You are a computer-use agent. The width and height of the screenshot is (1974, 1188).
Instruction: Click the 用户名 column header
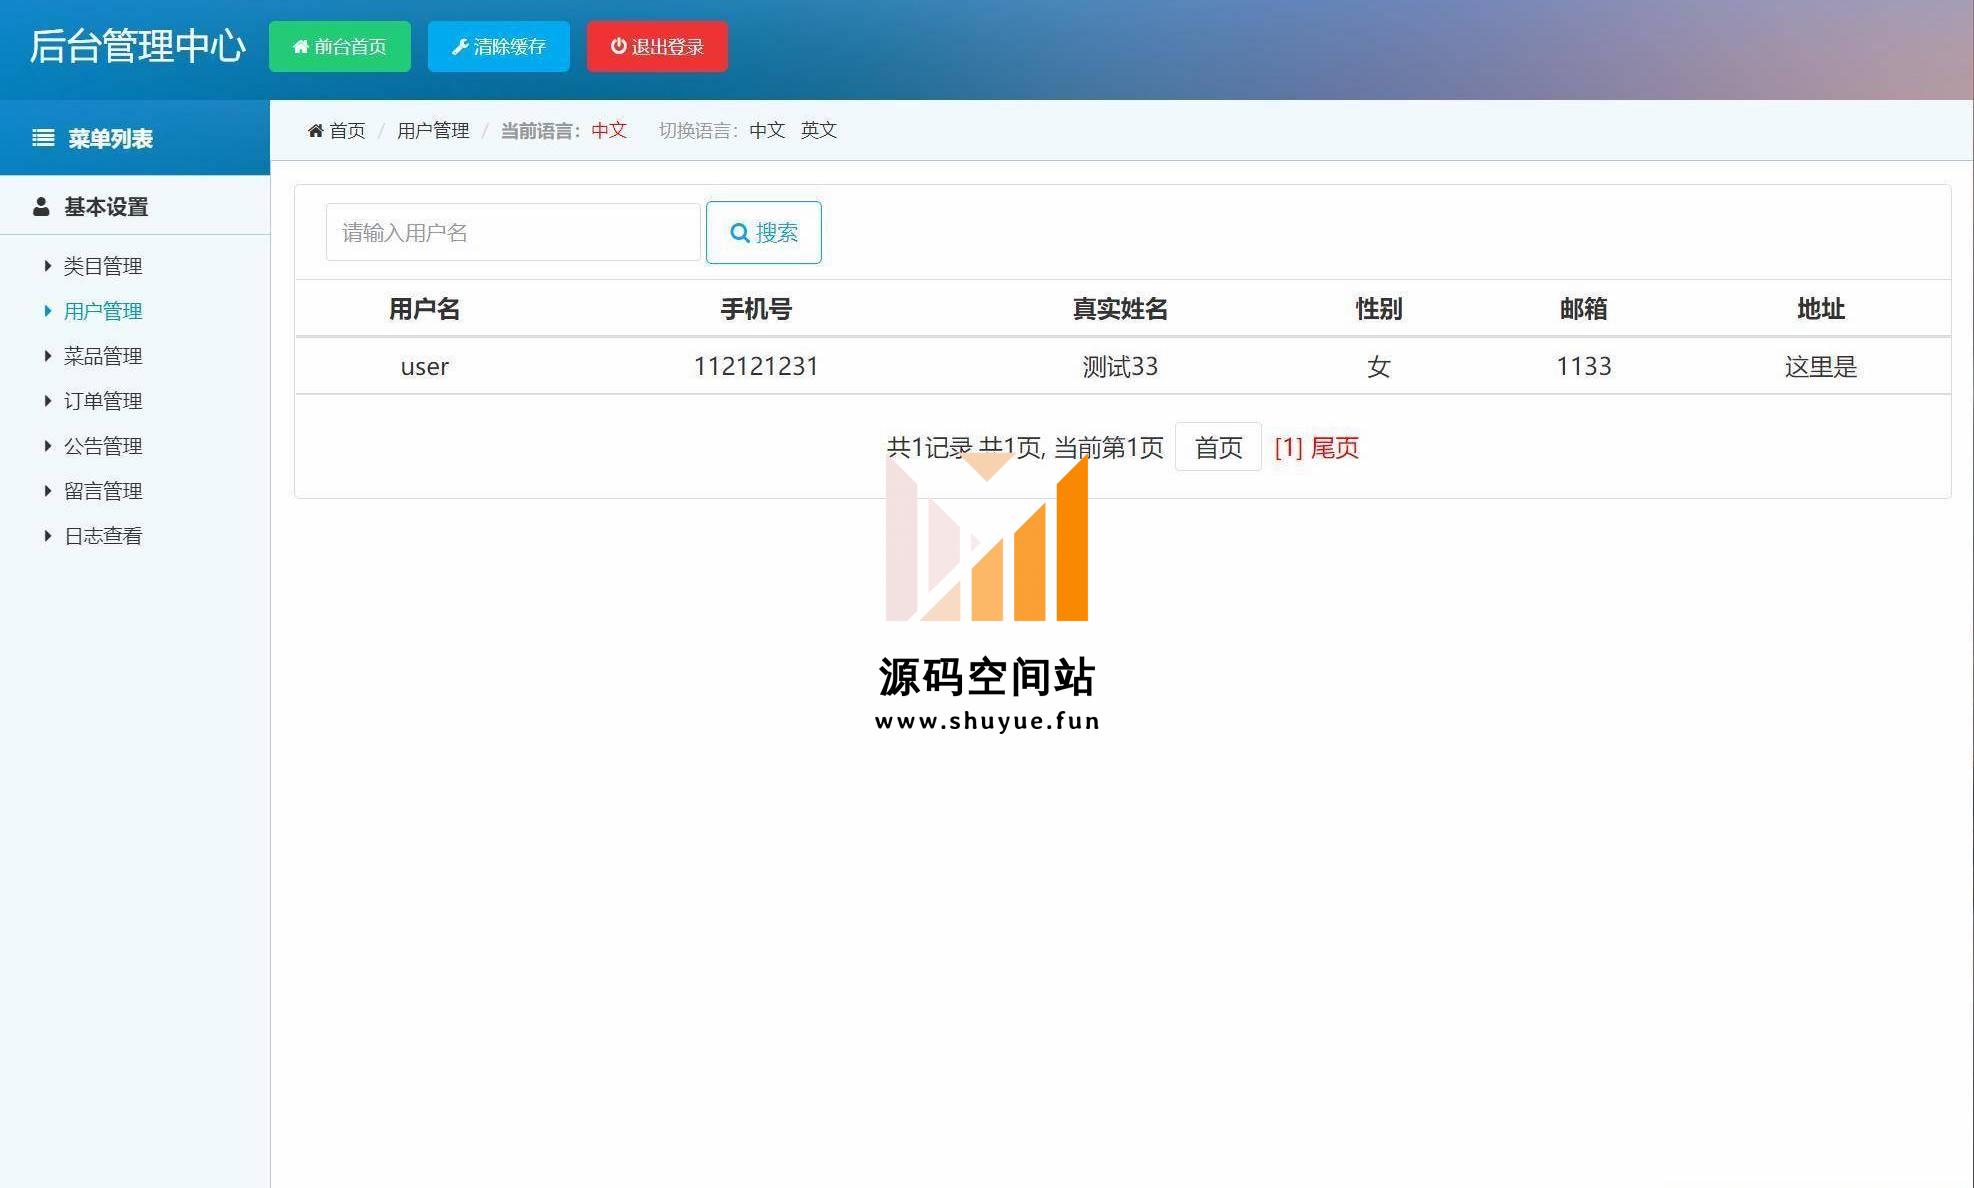point(424,309)
